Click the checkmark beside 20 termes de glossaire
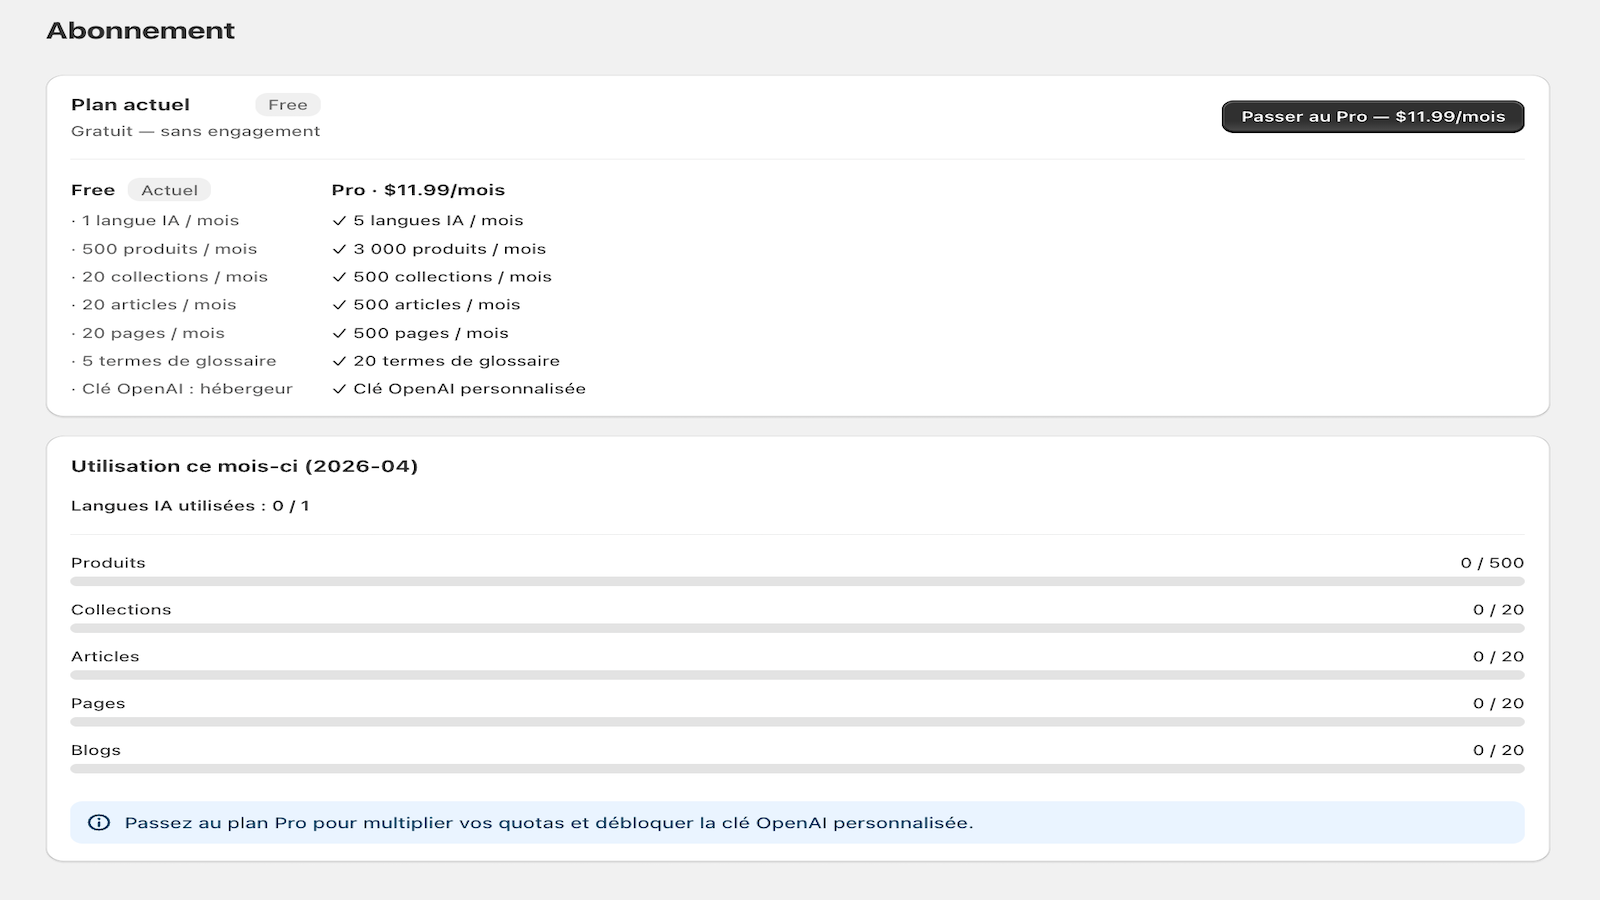 [339, 361]
